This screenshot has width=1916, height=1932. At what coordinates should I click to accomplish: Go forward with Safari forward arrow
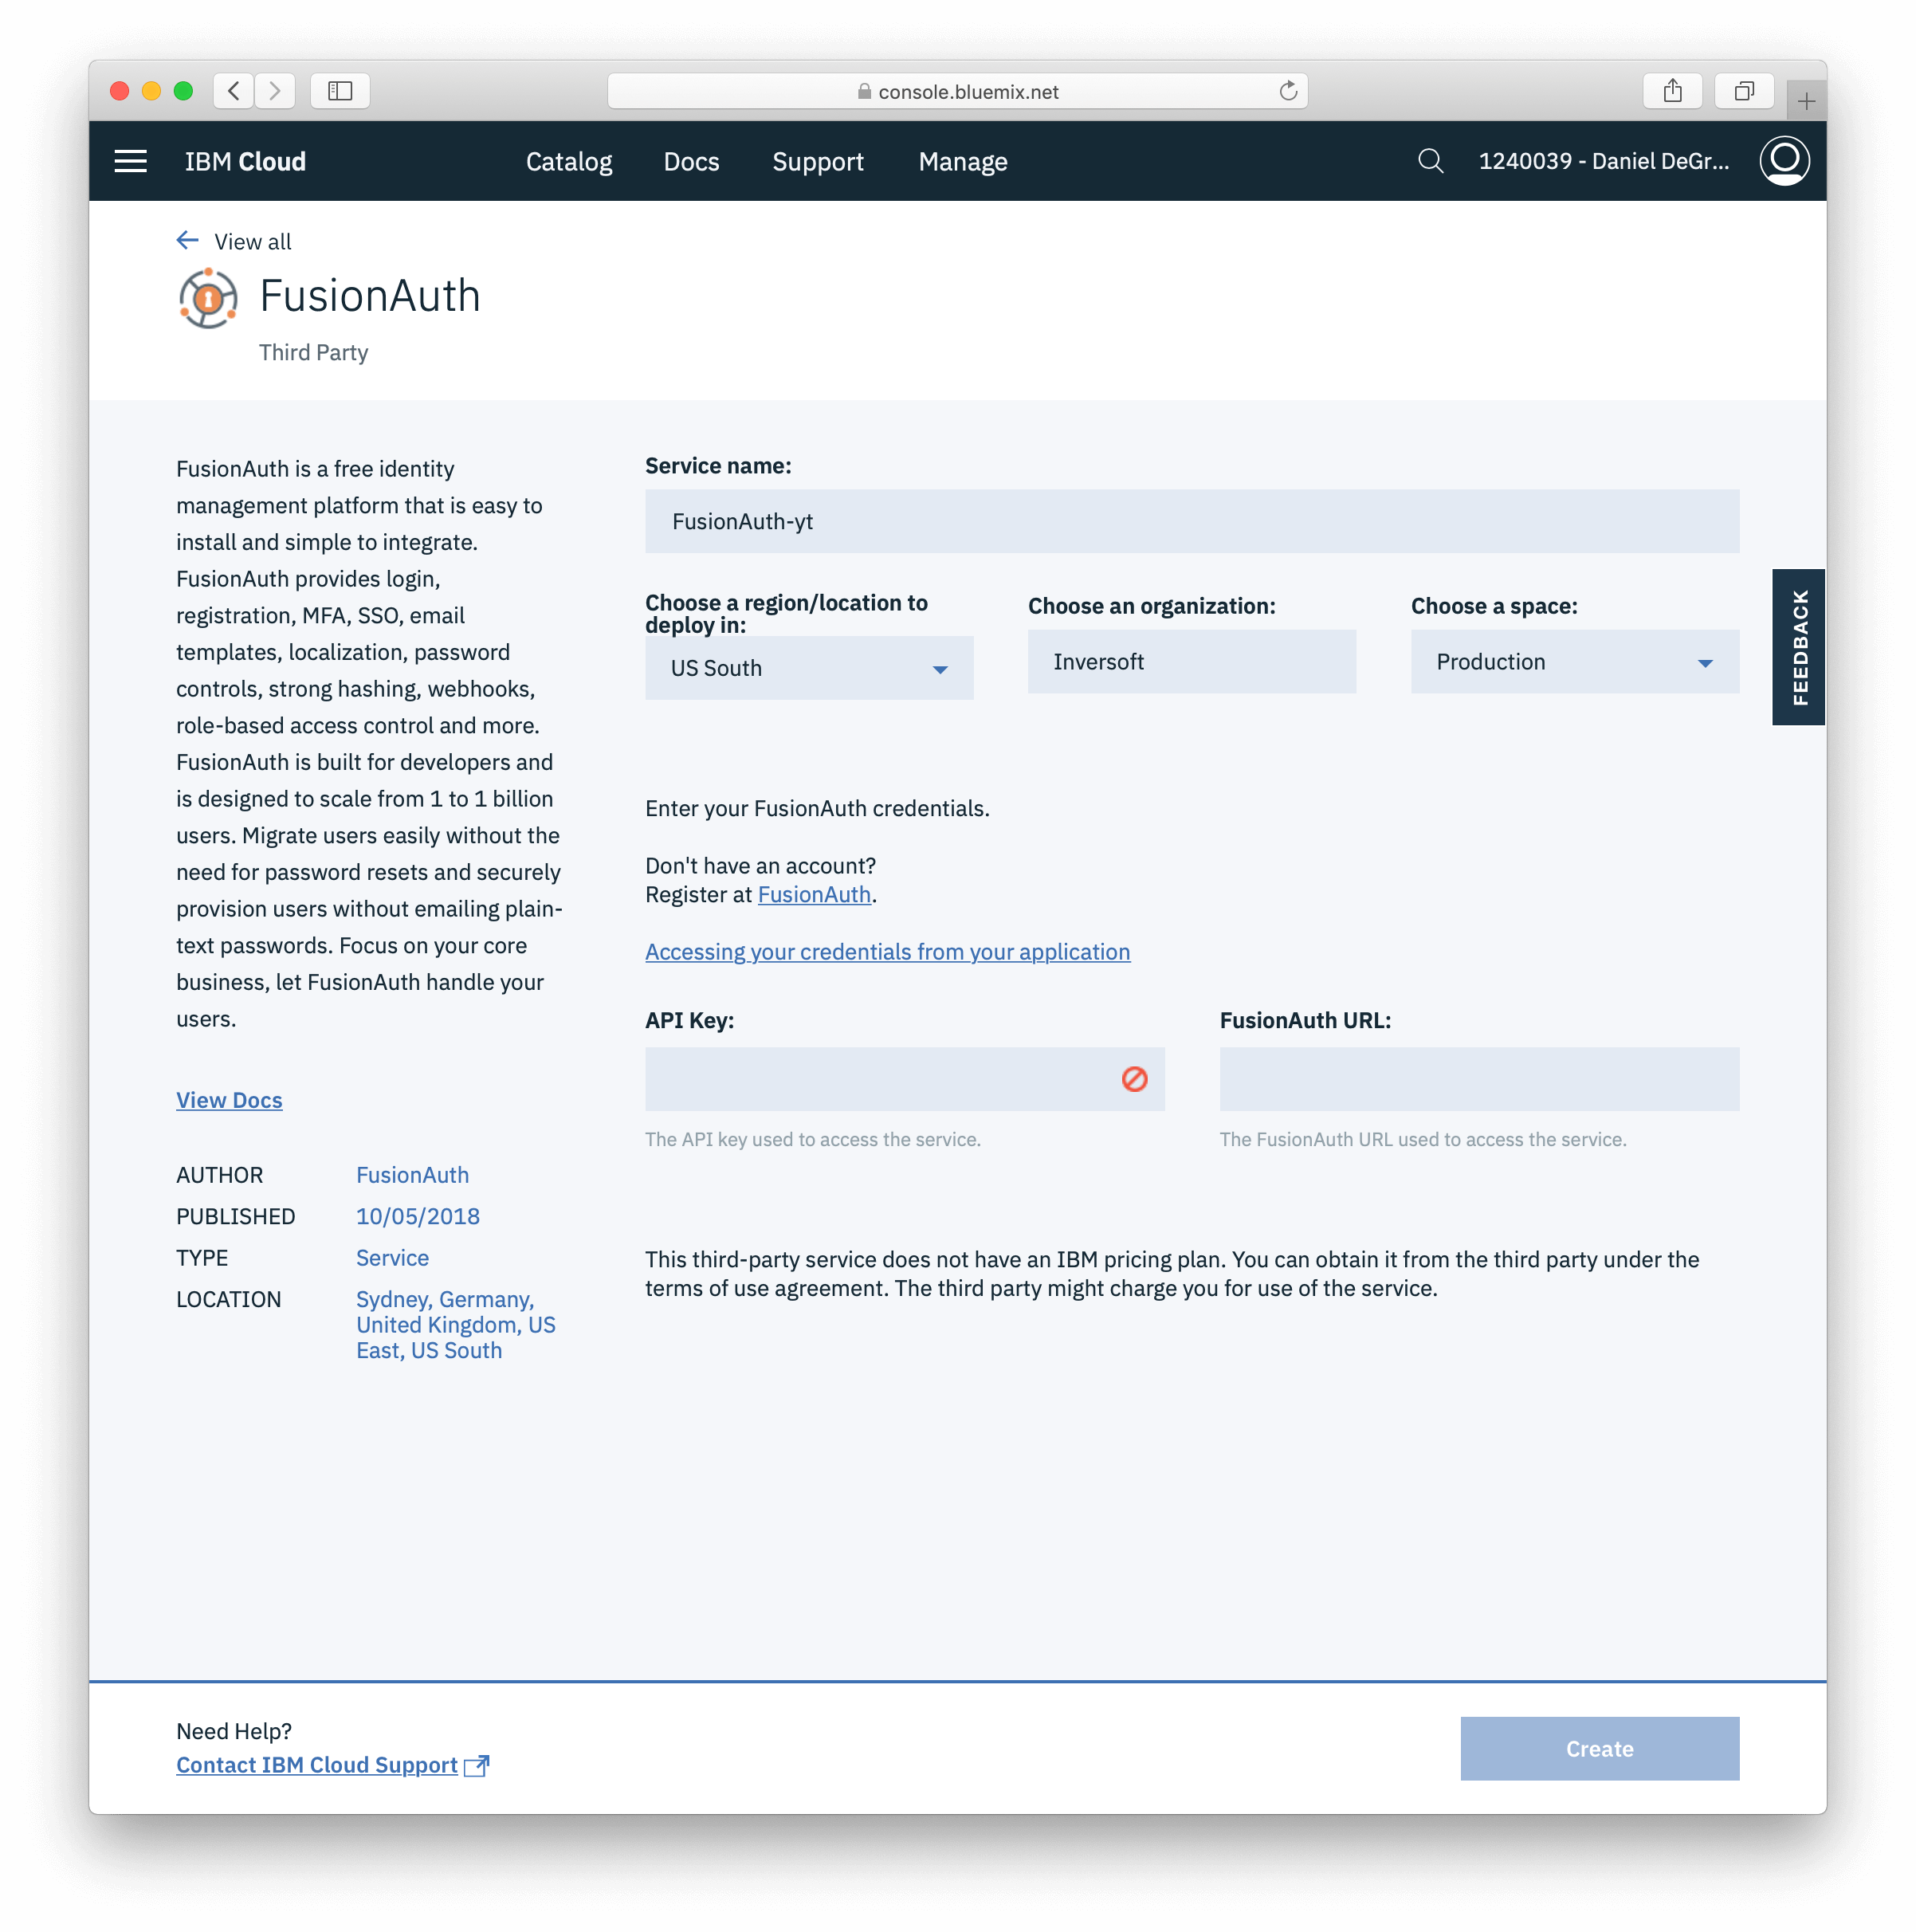(x=275, y=91)
